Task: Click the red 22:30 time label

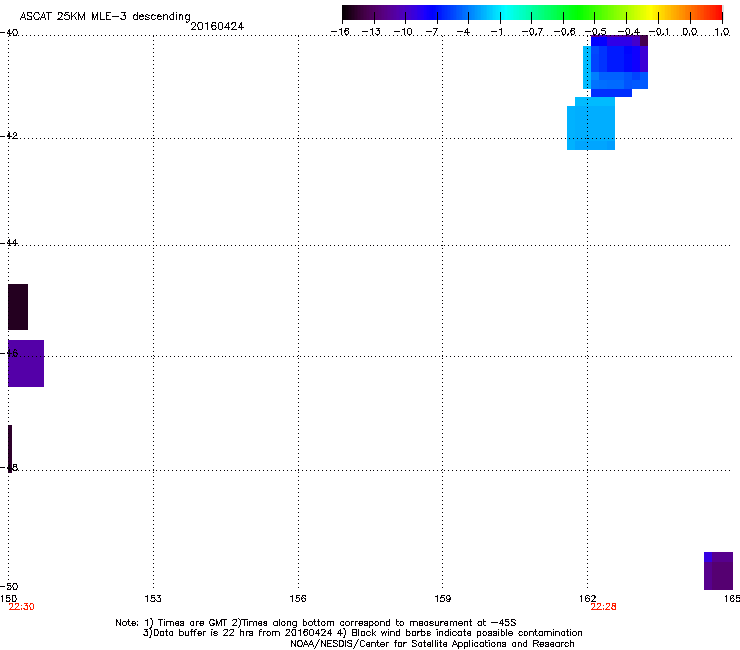Action: pos(21,607)
